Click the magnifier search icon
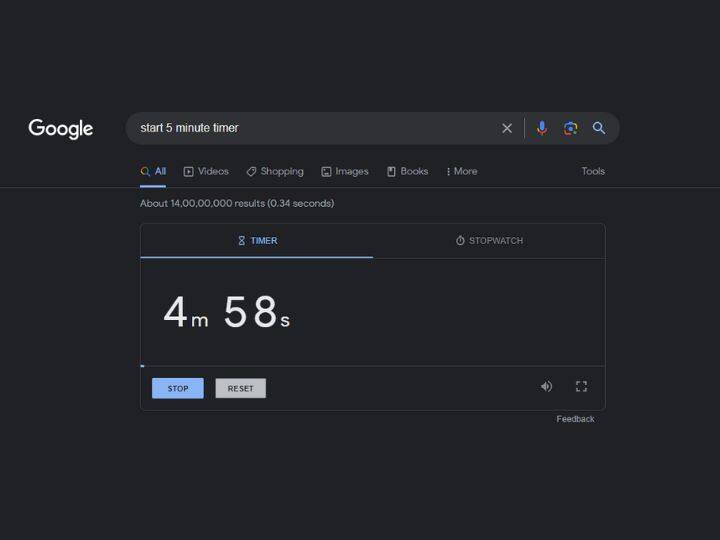This screenshot has height=540, width=720. click(599, 128)
